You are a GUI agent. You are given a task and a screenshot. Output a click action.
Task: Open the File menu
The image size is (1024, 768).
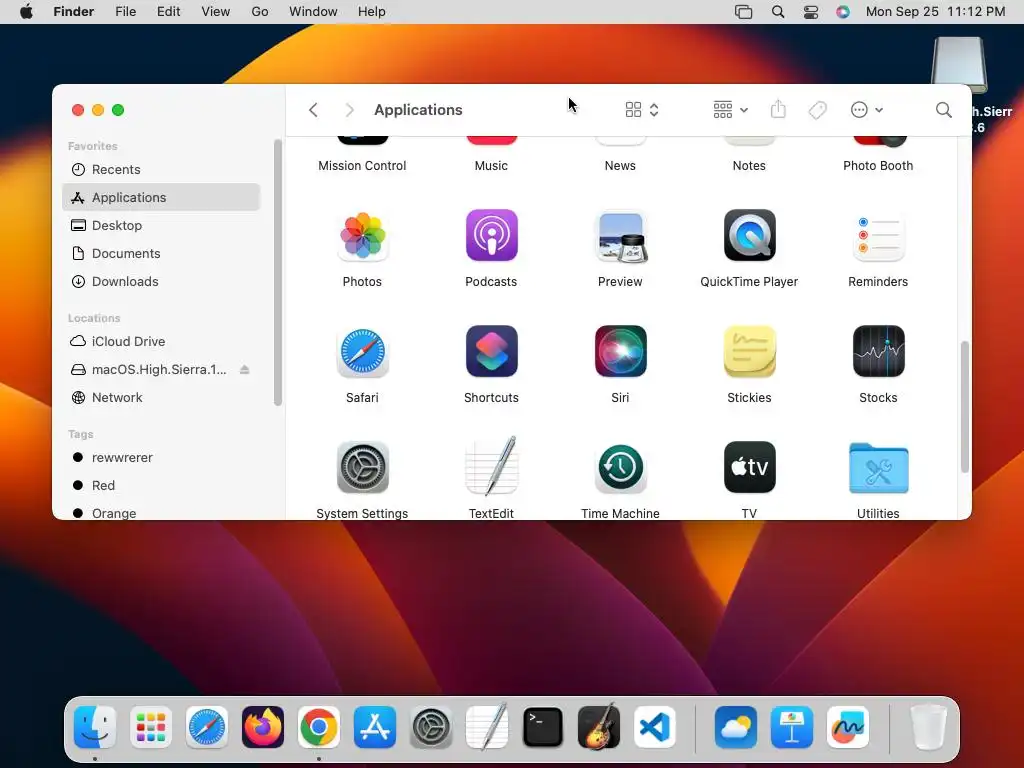point(125,12)
